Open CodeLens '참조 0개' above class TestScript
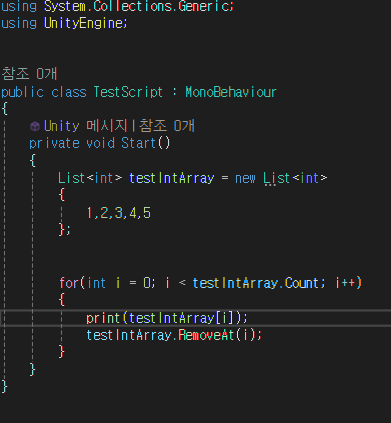Screen dimensions: 391x423 pyautogui.click(x=29, y=74)
